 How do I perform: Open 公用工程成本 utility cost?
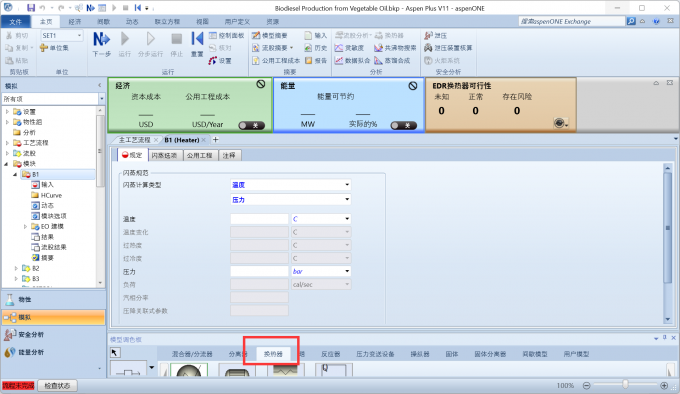[x=276, y=61]
